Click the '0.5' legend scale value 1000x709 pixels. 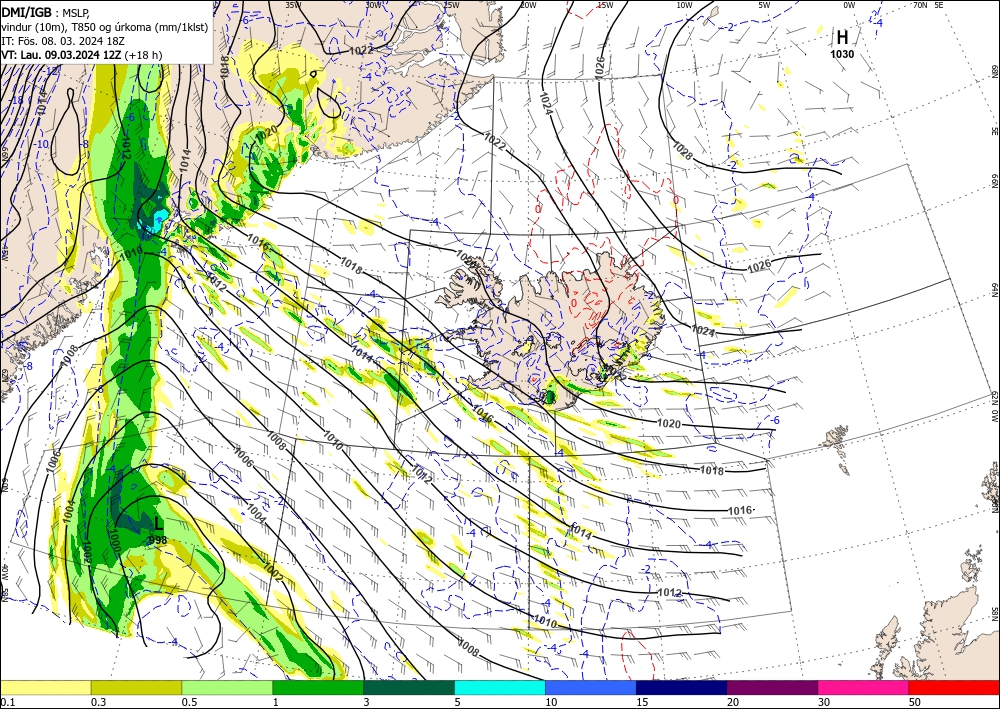[189, 702]
